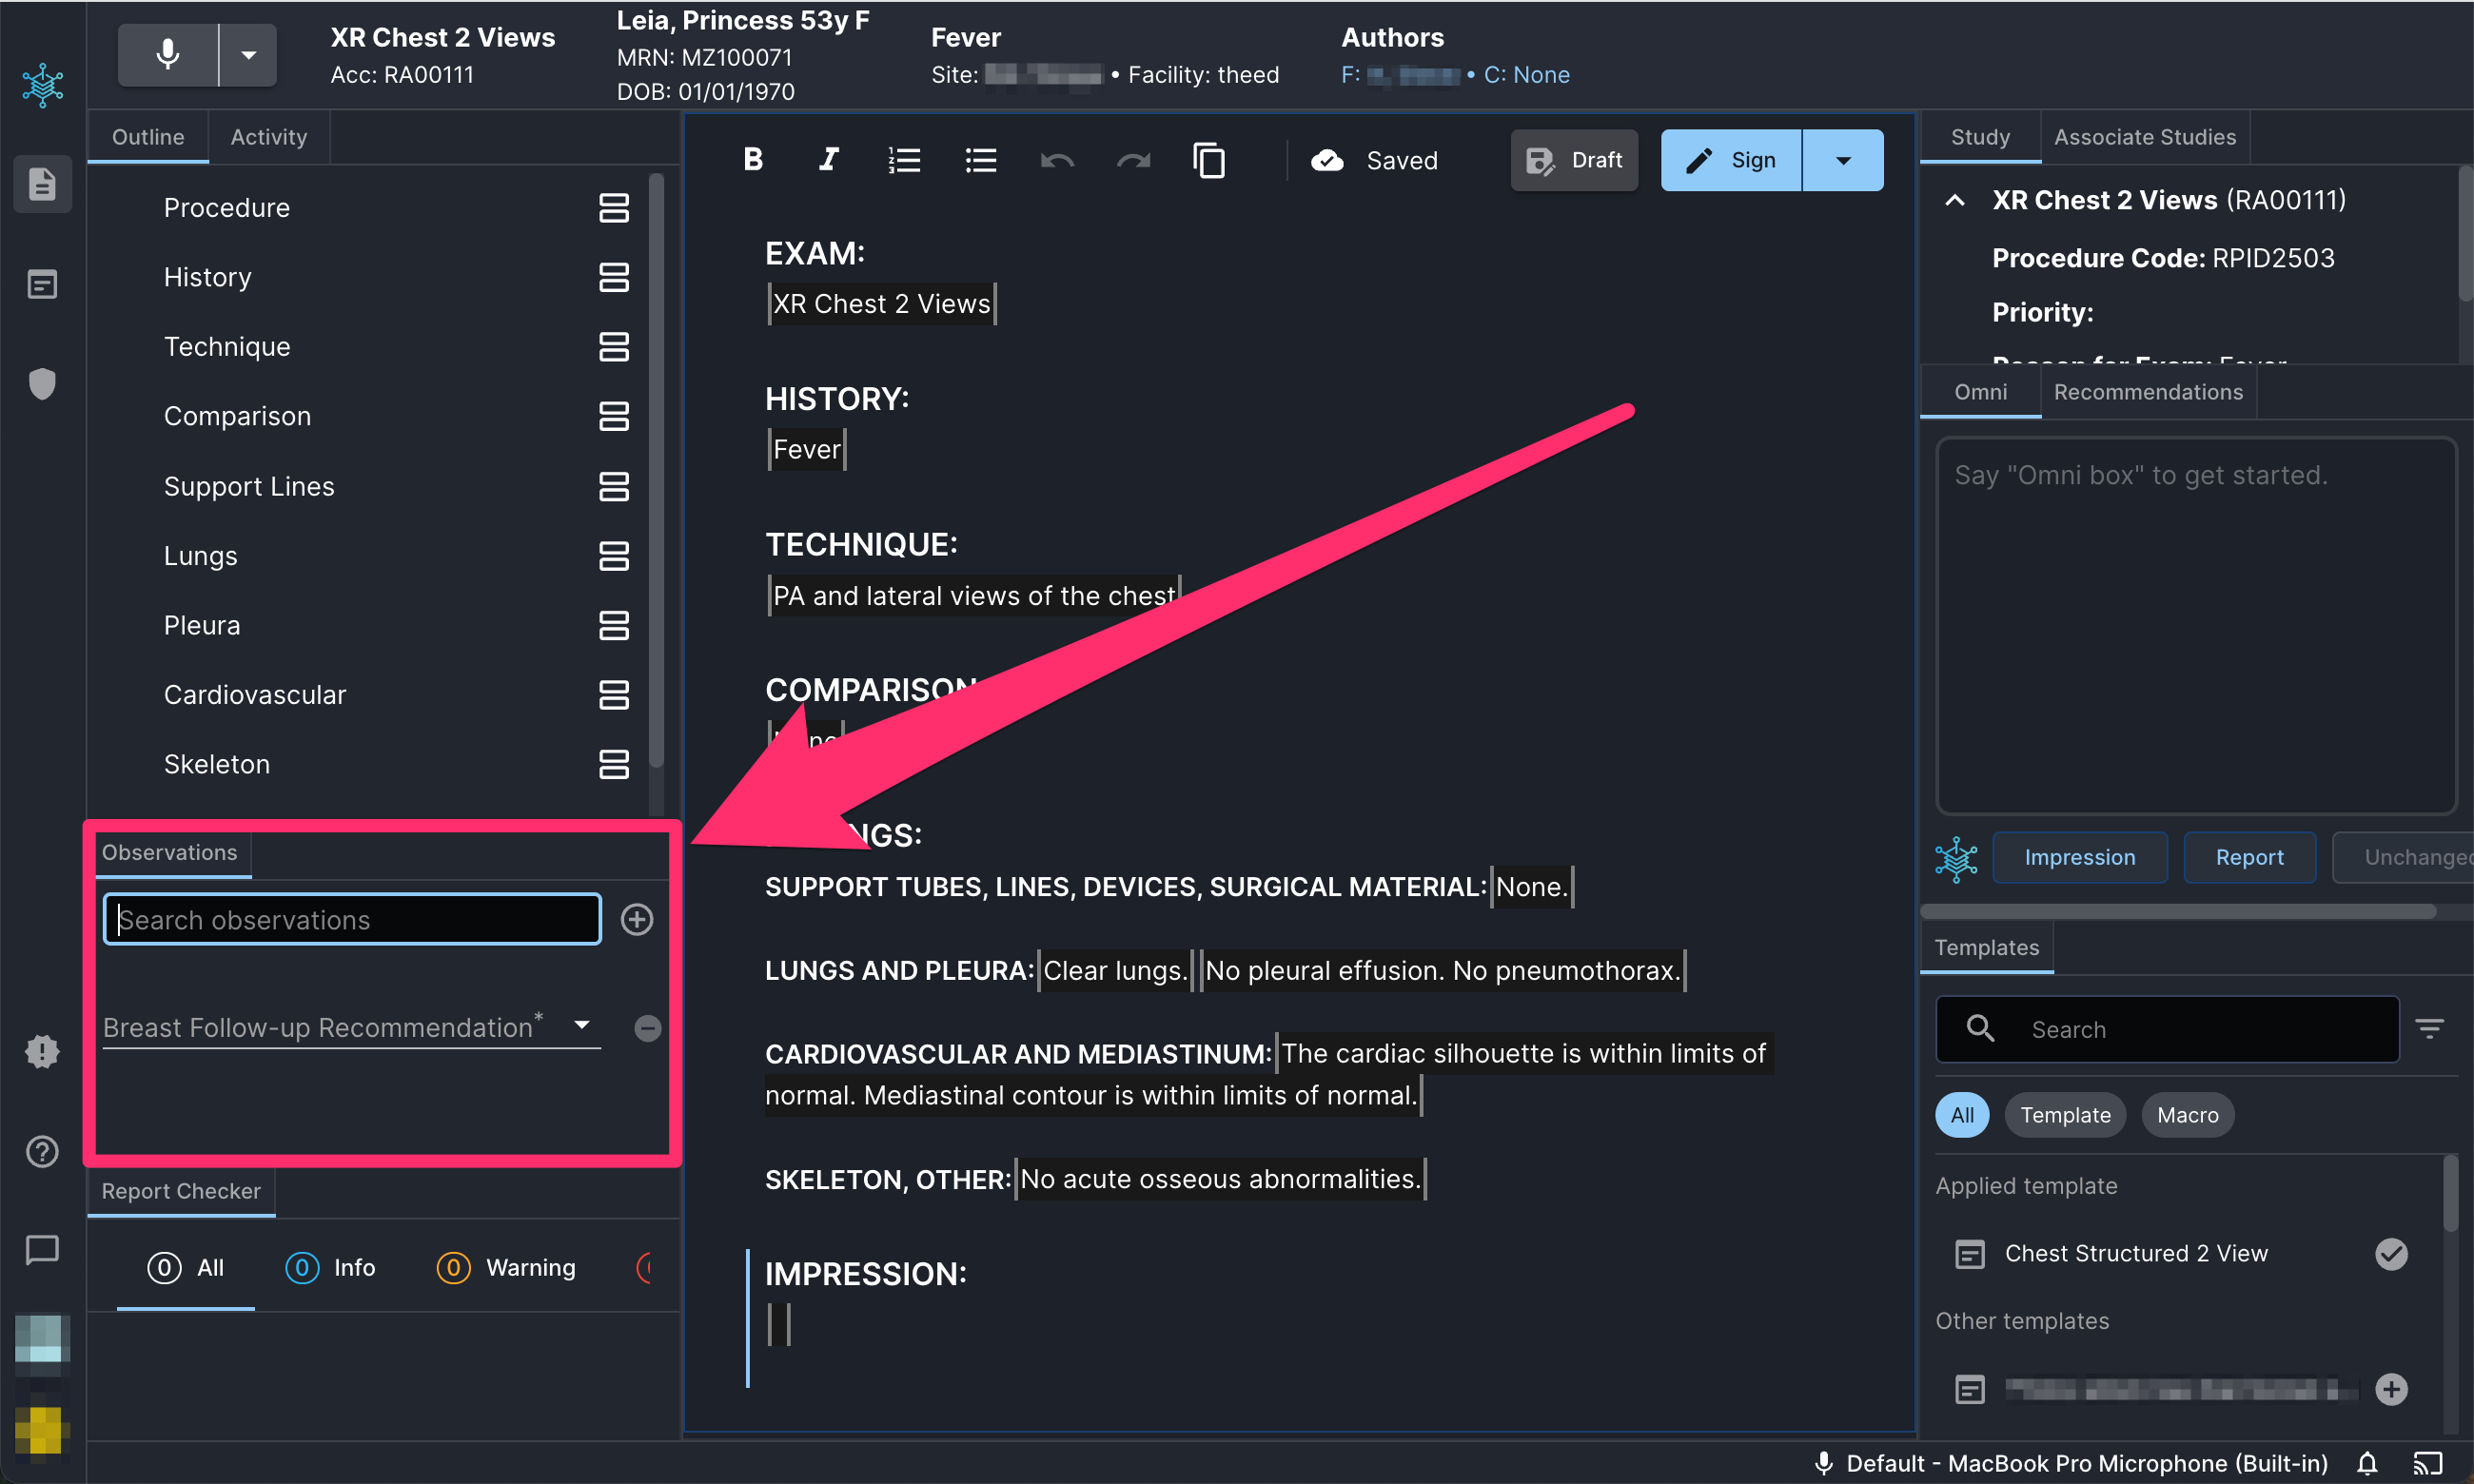Viewport: 2474px width, 1484px height.
Task: Collapse the XR Chest 2 Views study details
Action: (x=1955, y=200)
